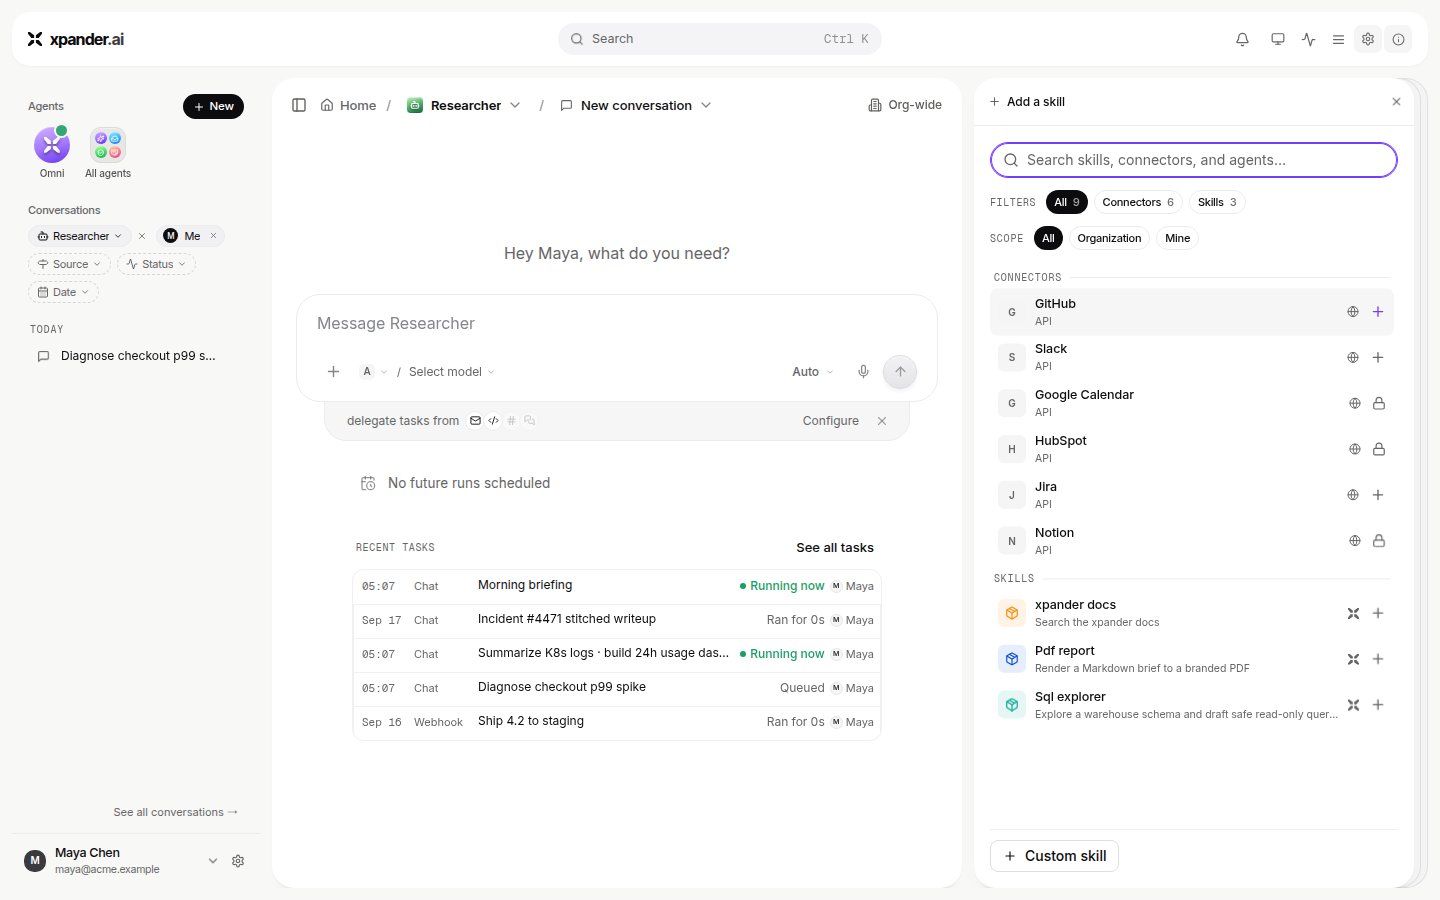
Task: Add the Slack connector with plus icon
Action: click(1378, 357)
